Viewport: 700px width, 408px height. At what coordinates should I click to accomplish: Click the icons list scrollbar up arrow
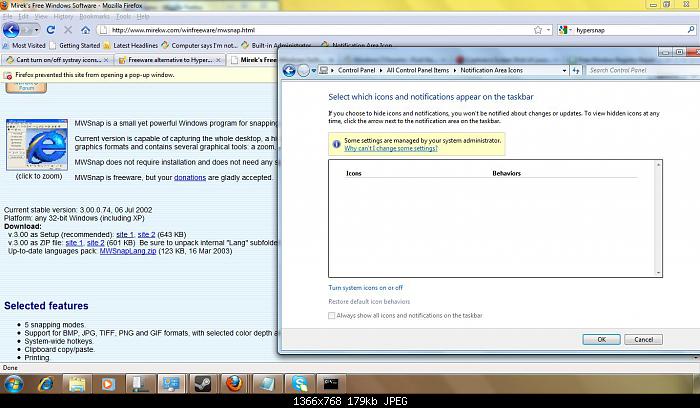(658, 165)
